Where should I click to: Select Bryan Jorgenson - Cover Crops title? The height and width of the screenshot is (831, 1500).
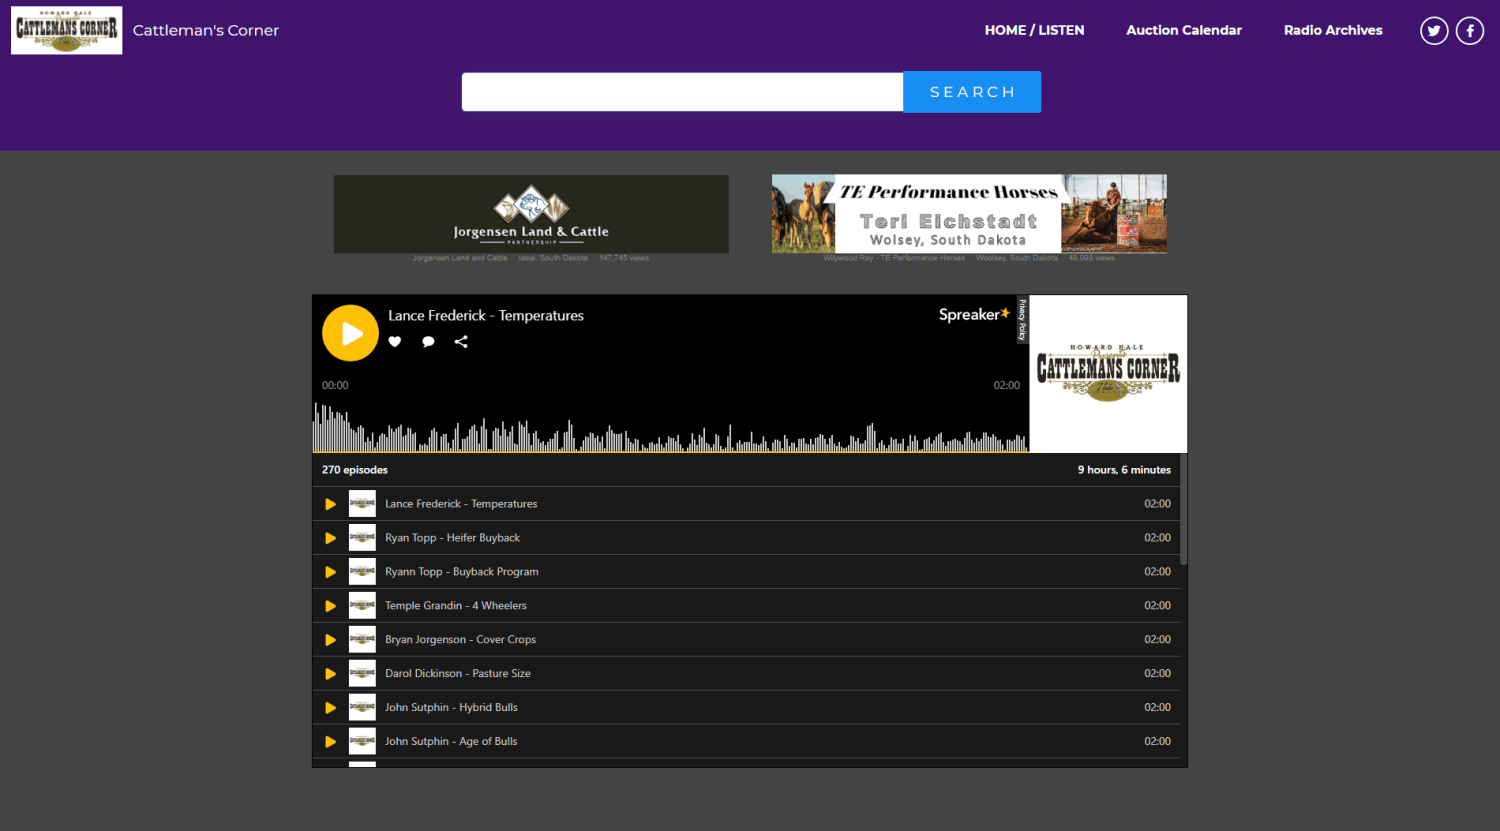460,640
